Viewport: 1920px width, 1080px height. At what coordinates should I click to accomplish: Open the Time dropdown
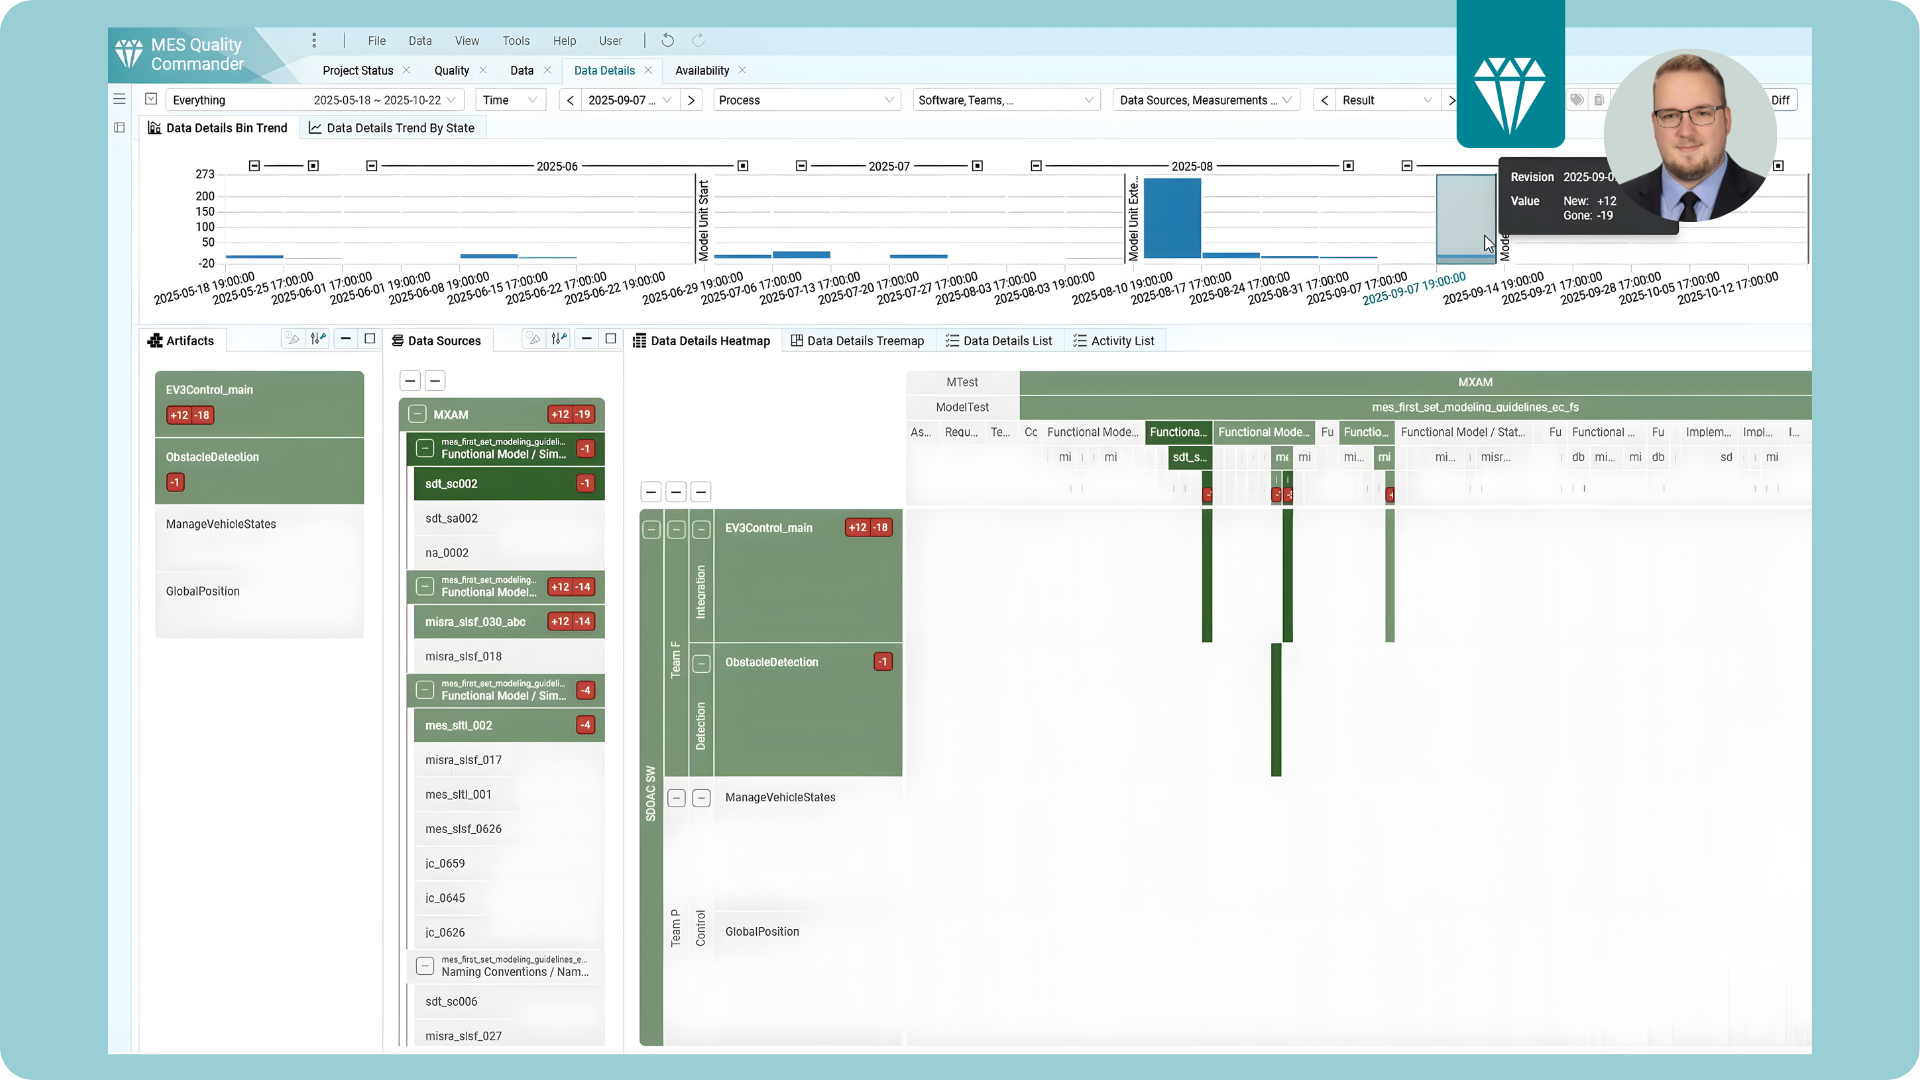click(x=510, y=100)
